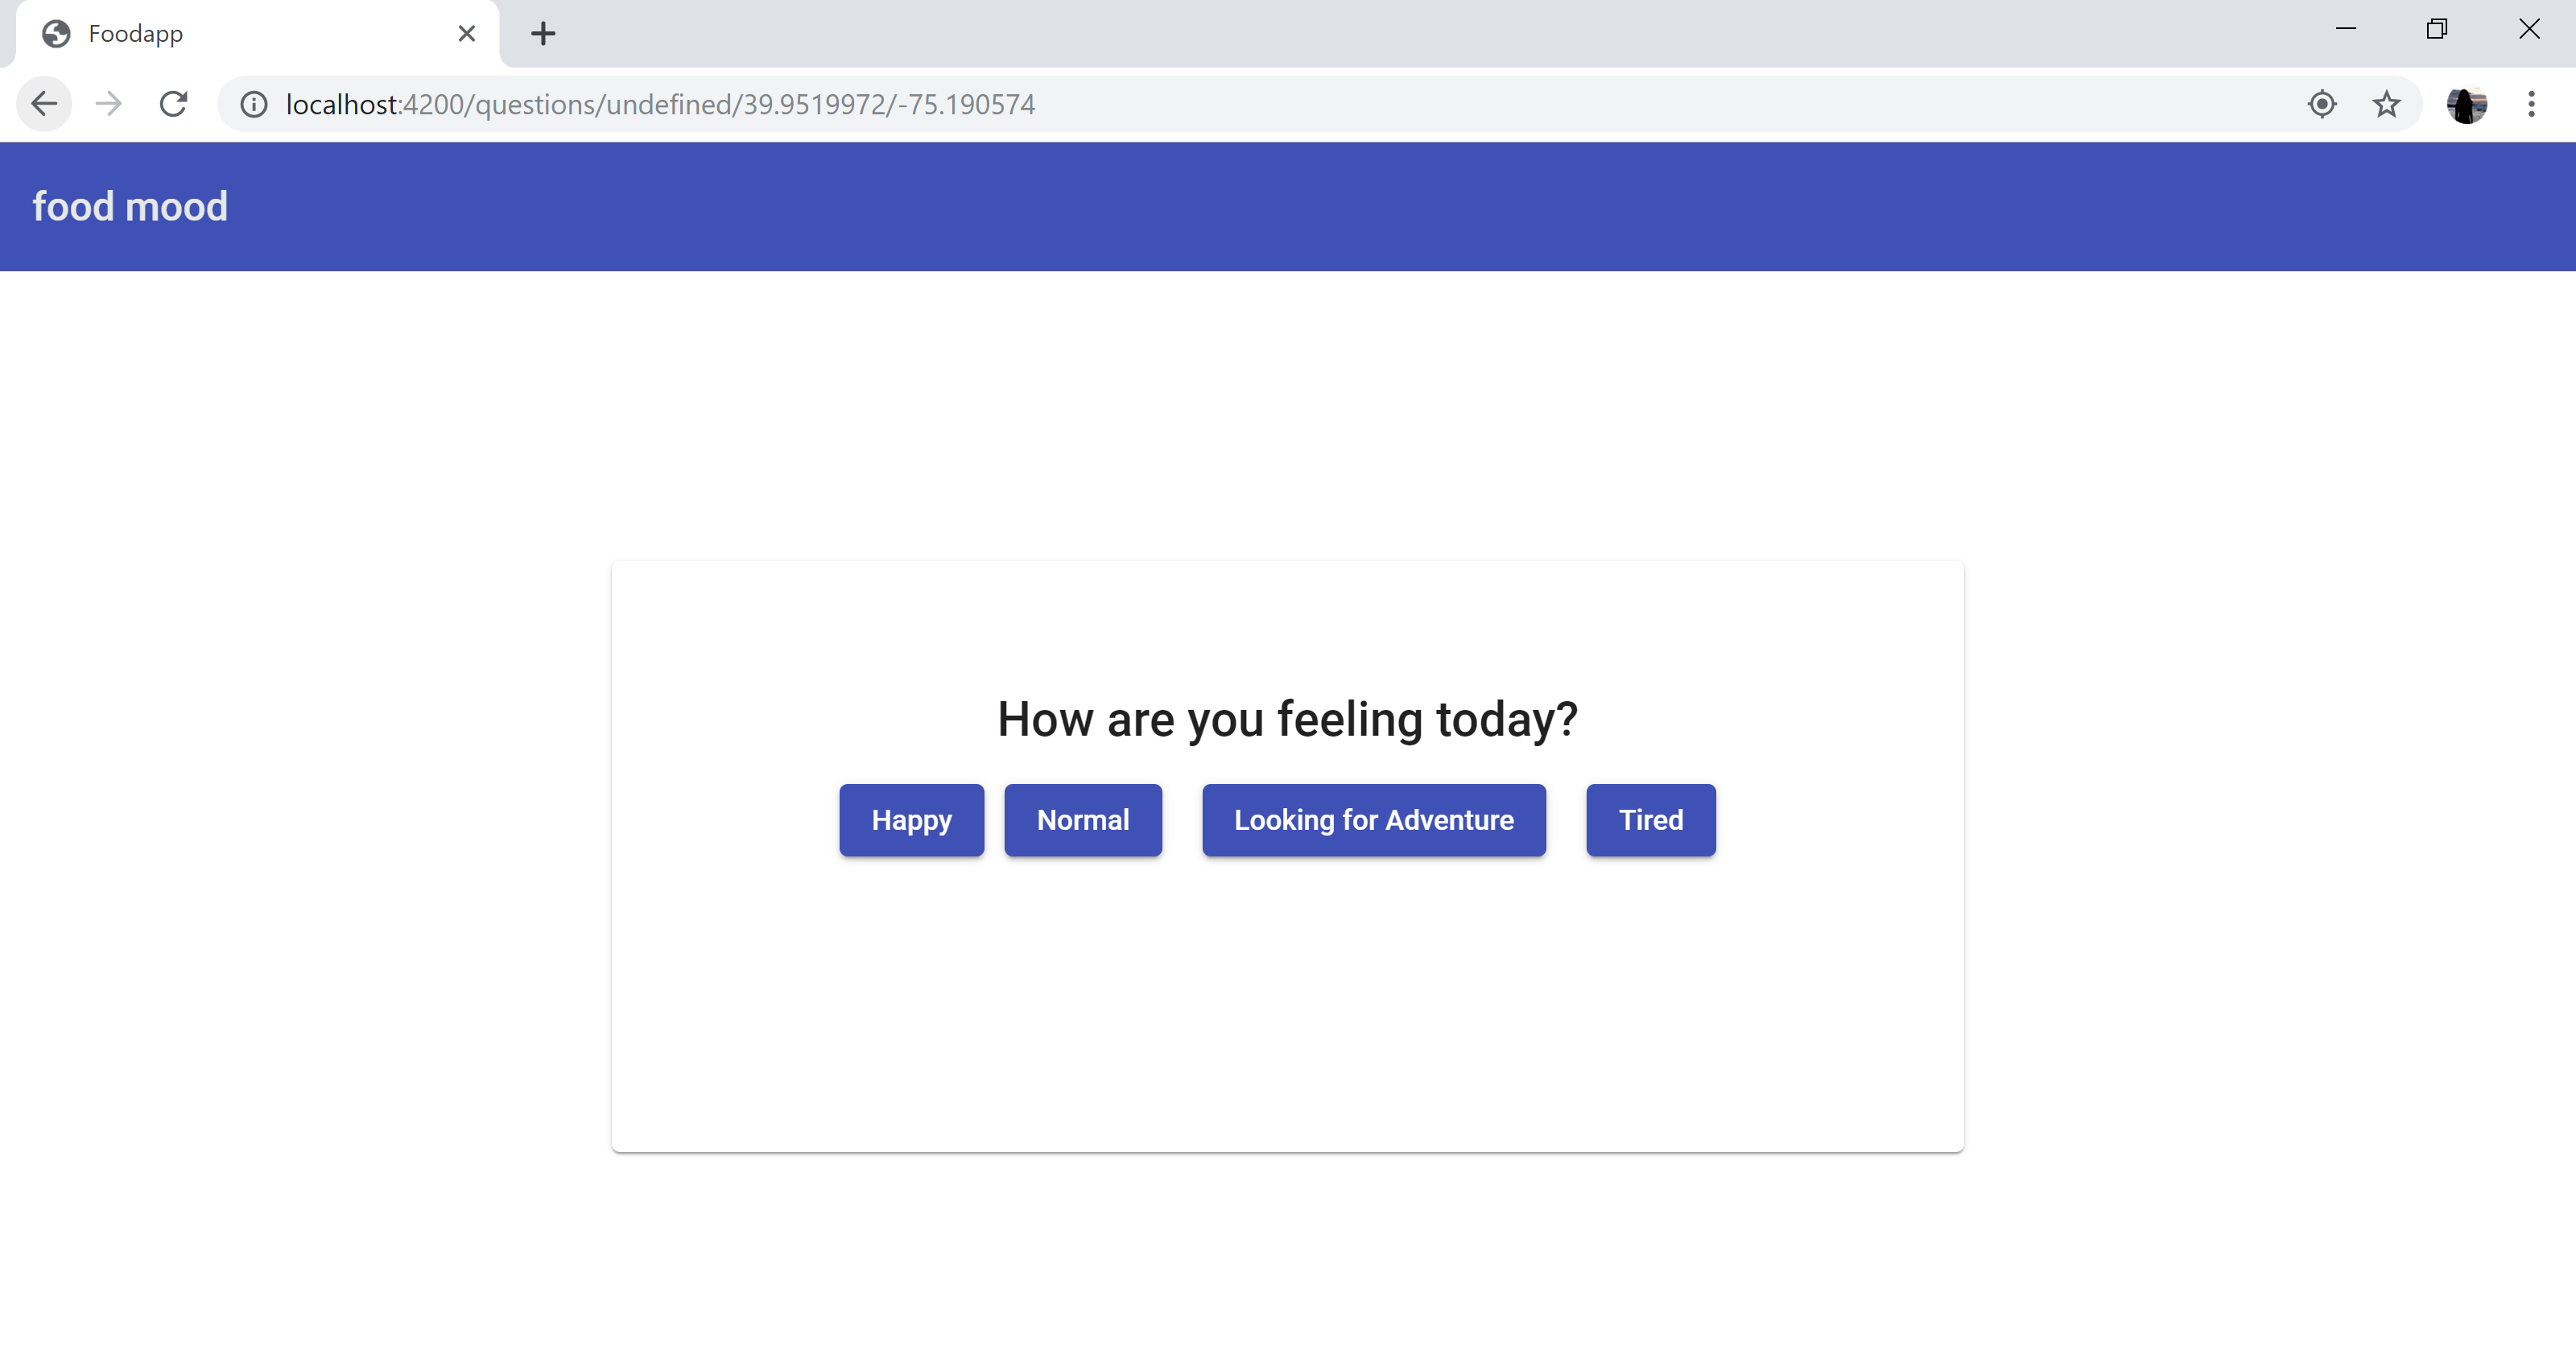Click the forward navigation arrow
The height and width of the screenshot is (1366, 2576).
109,104
